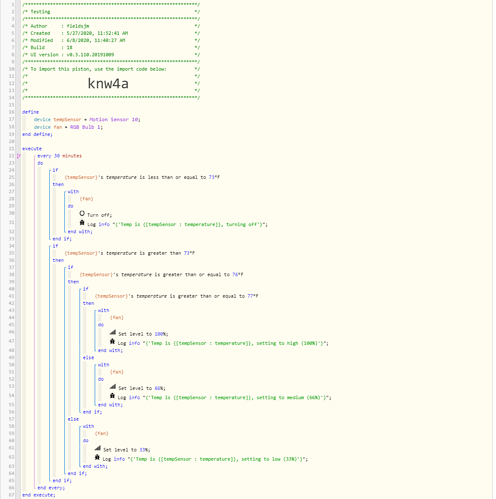Click the 'else' before the 33% level block
Viewport: 496px width, 499px height.
point(73,419)
